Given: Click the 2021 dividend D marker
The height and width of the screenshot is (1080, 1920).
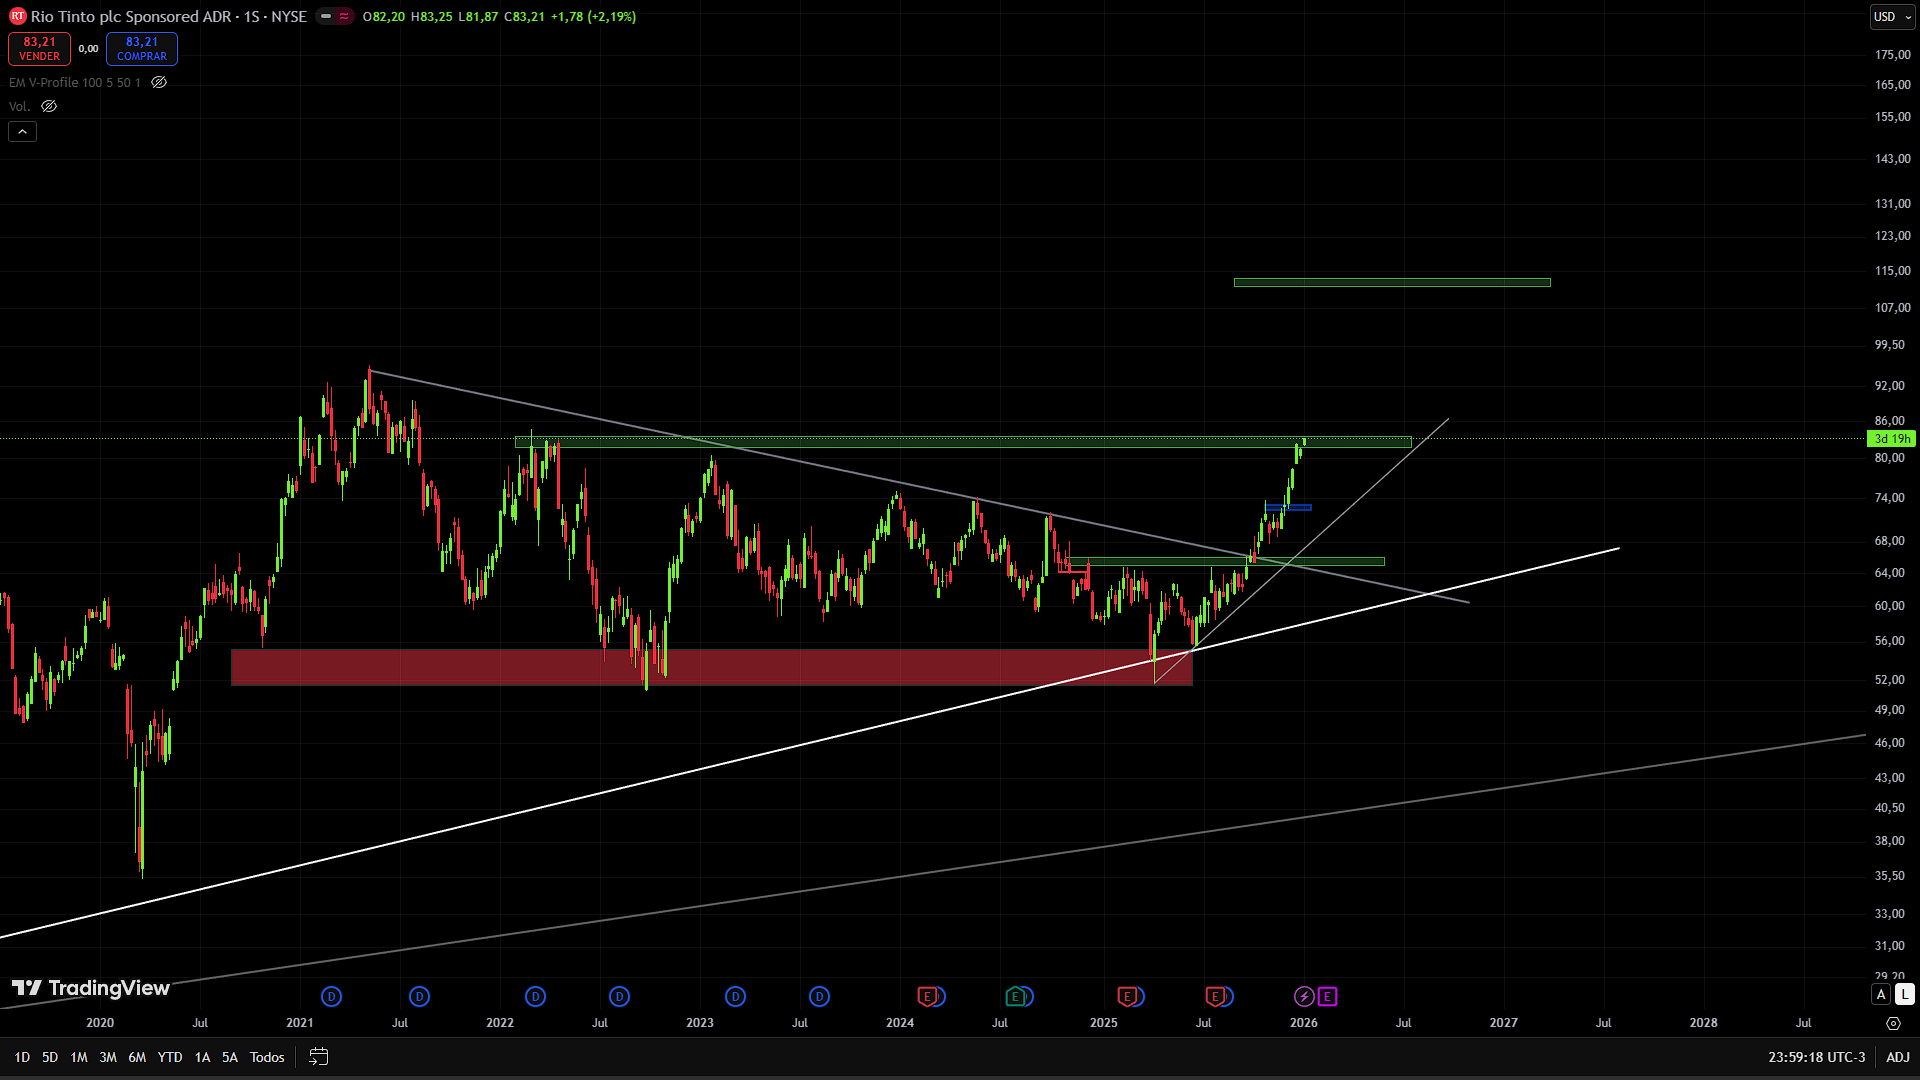Looking at the screenshot, I should click(x=331, y=996).
